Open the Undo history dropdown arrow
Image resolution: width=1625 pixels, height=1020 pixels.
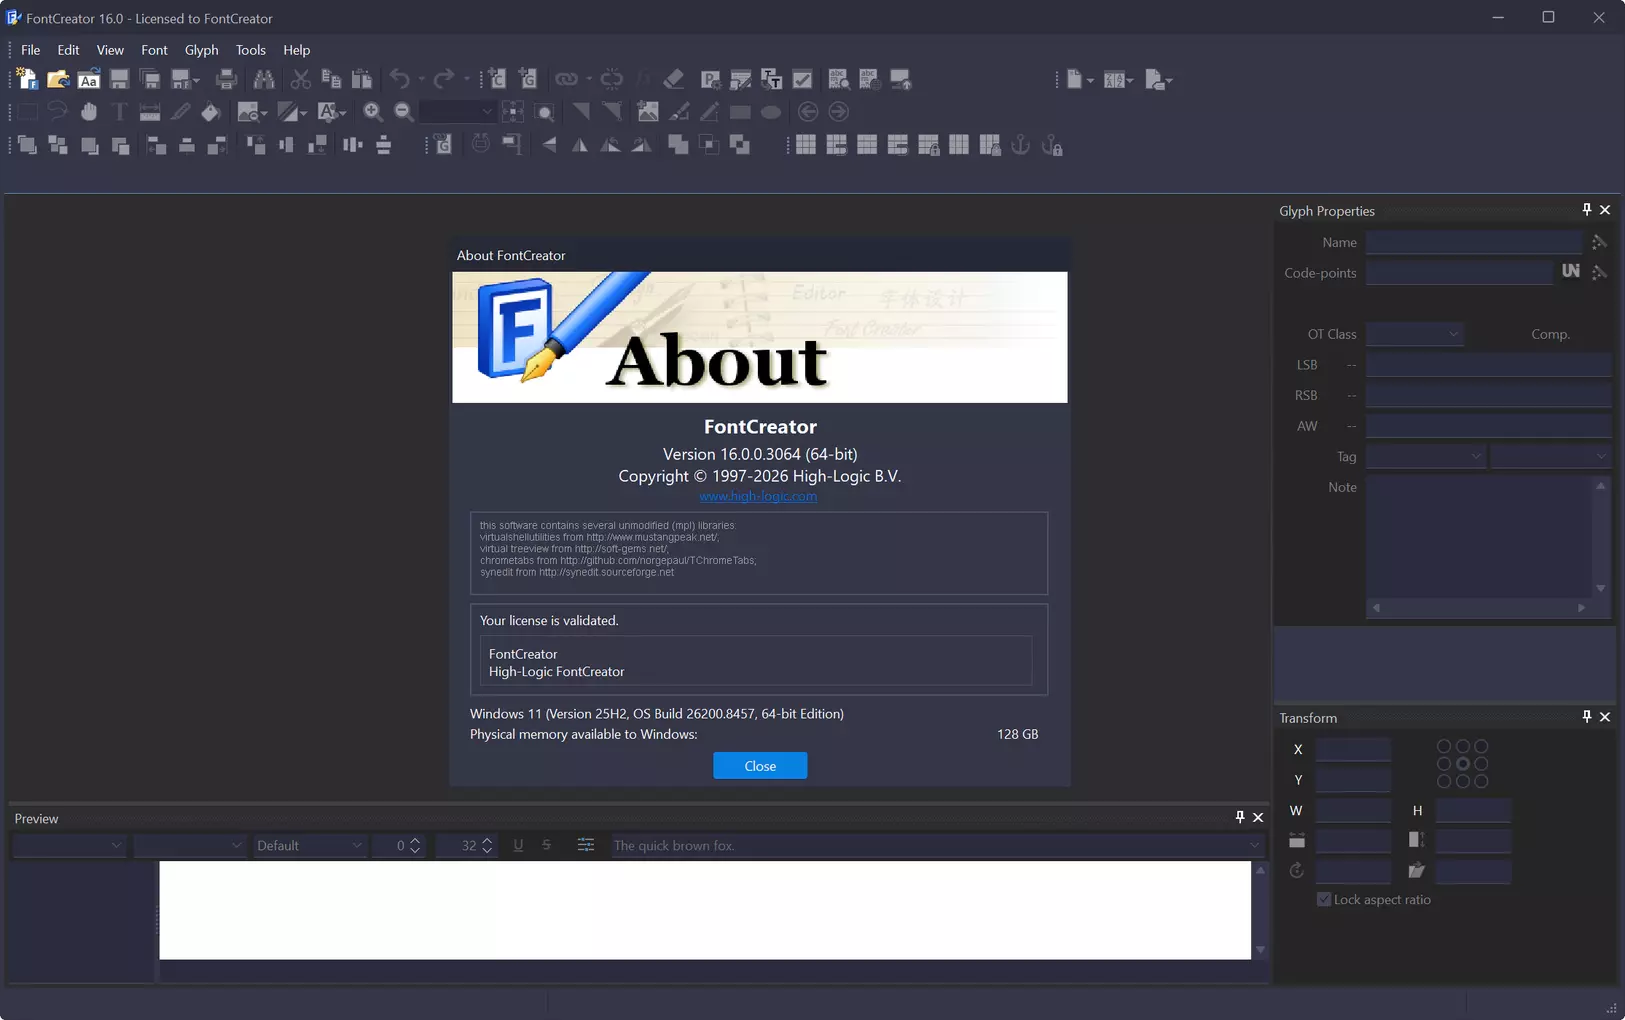(x=421, y=80)
